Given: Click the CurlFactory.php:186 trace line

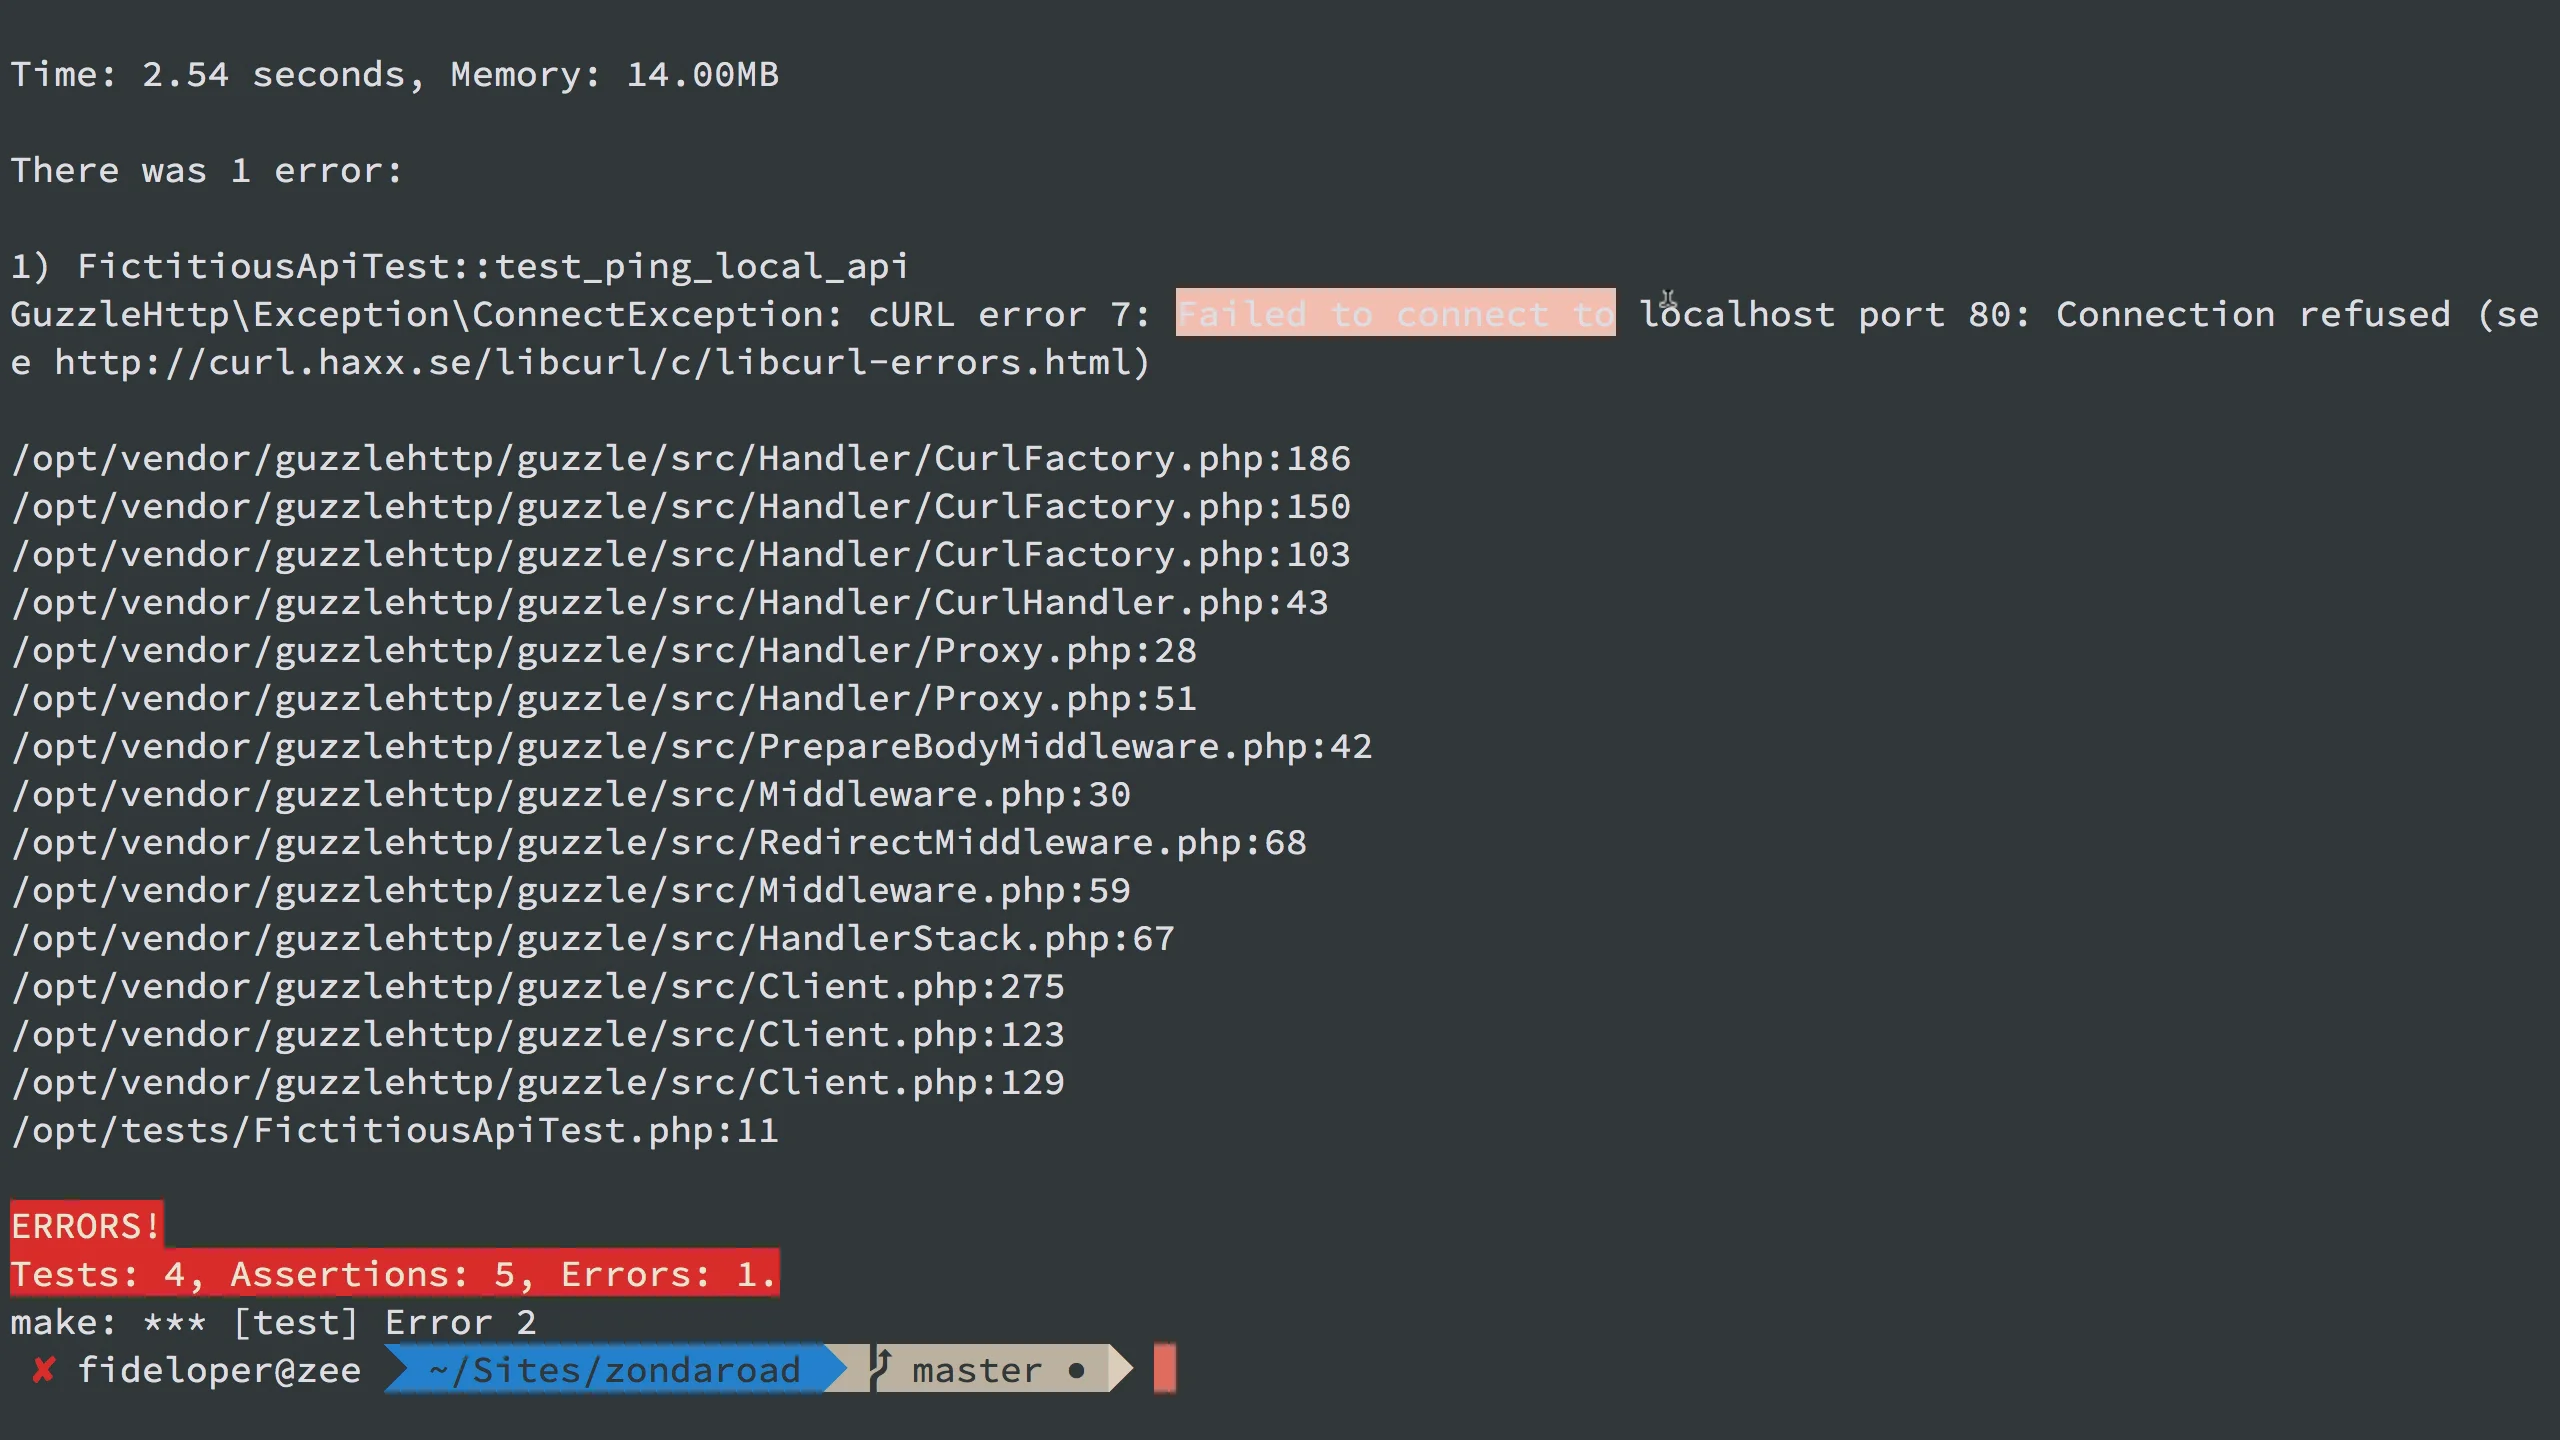Looking at the screenshot, I should tap(680, 459).
